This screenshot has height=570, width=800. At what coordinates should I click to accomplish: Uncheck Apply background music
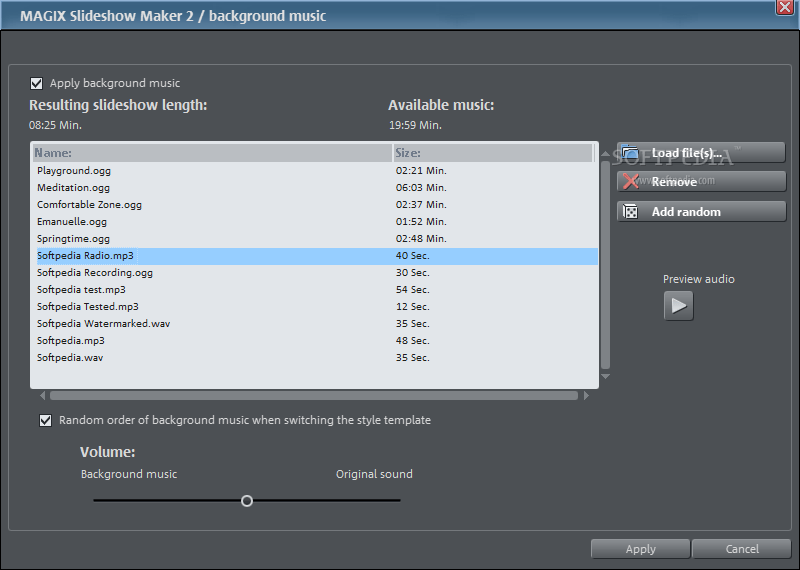coord(36,83)
